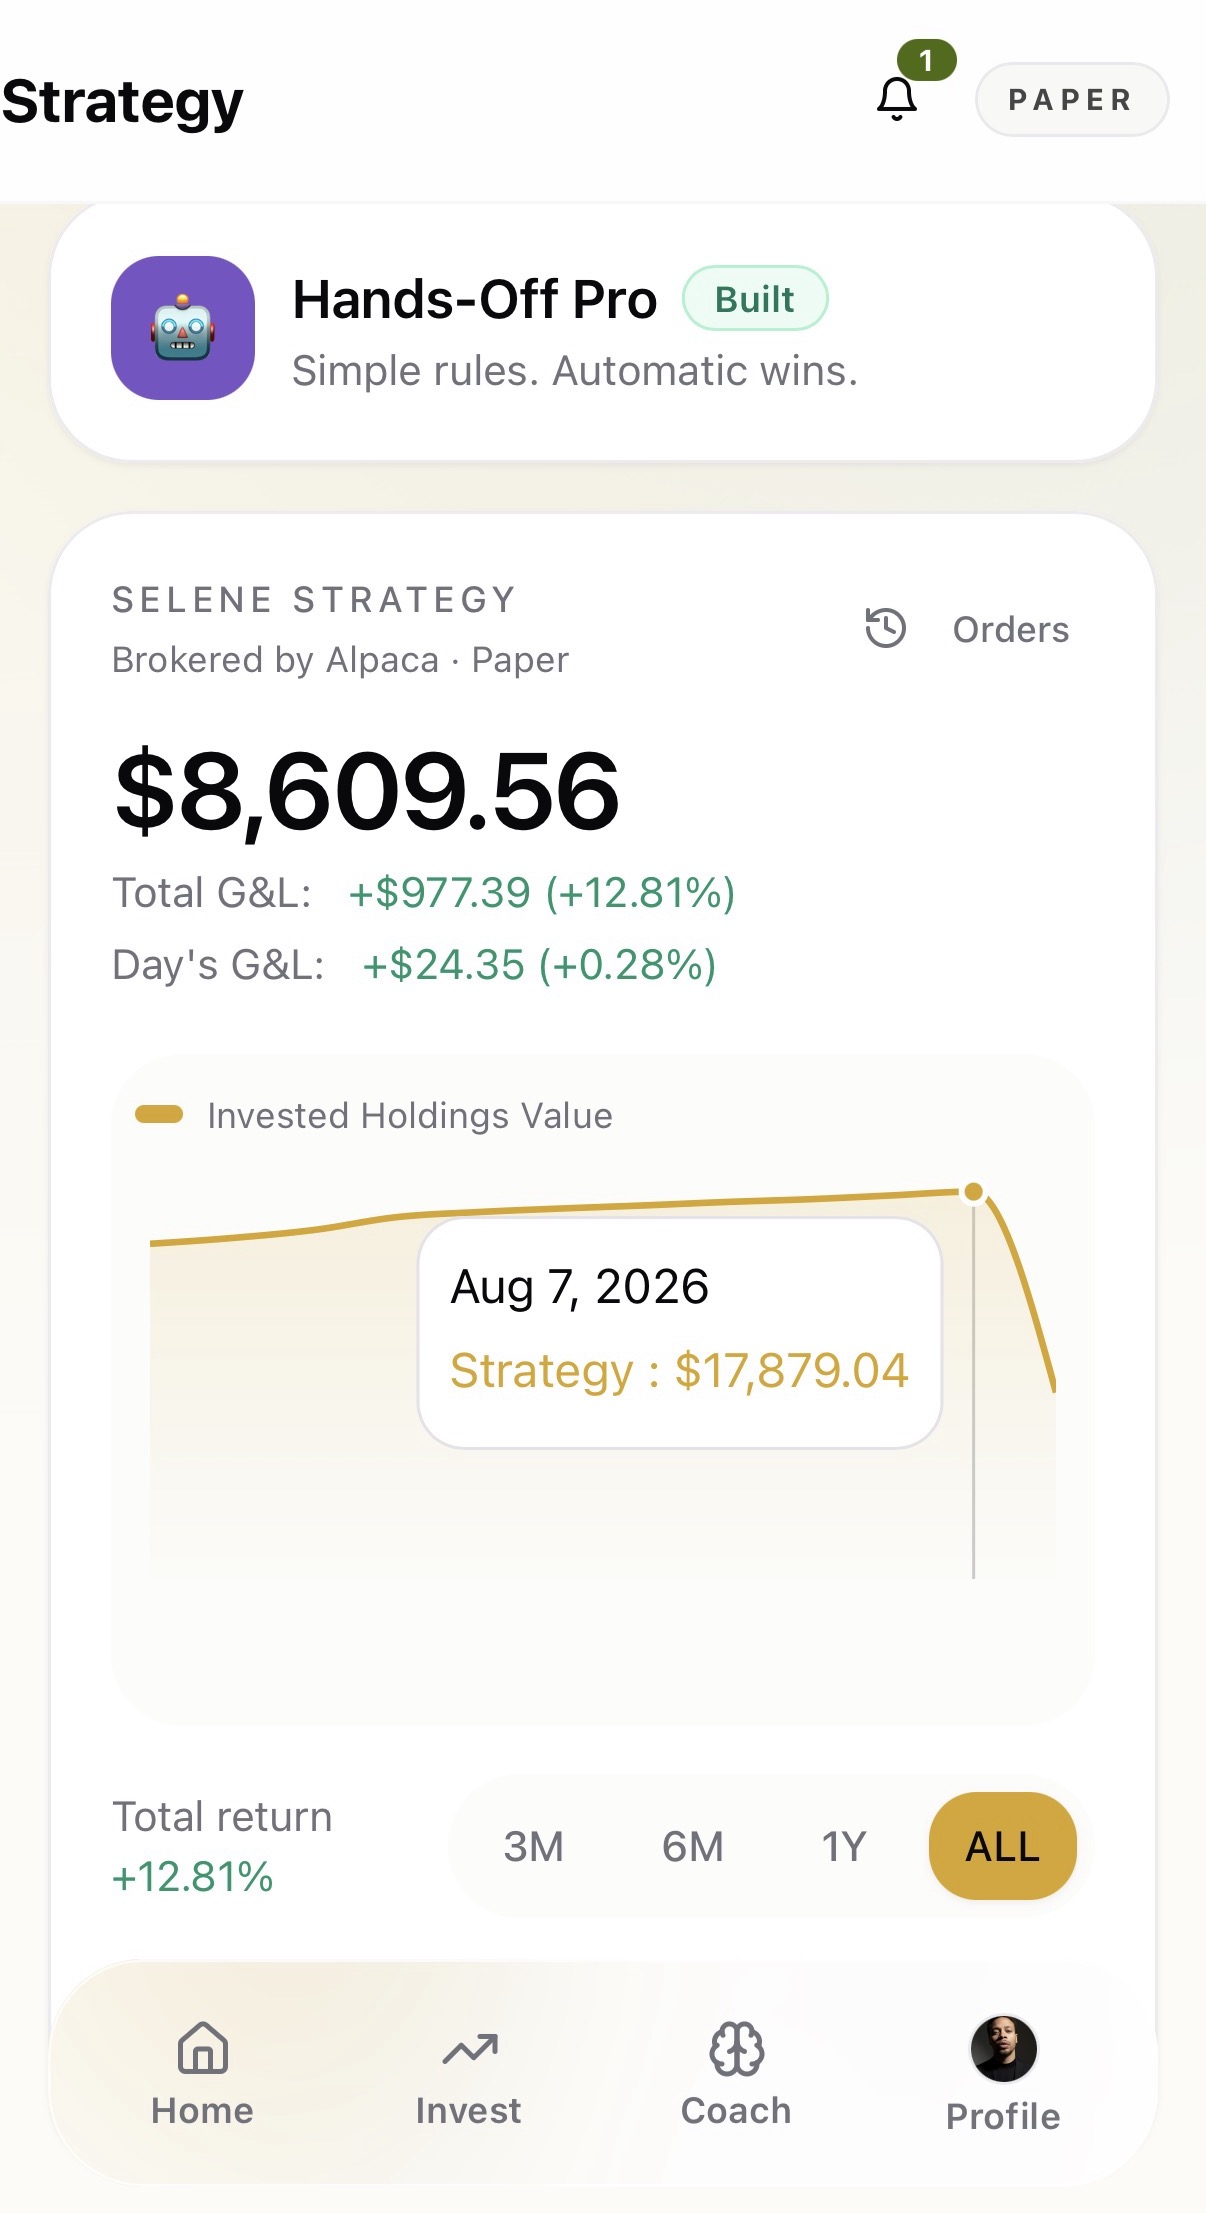The height and width of the screenshot is (2213, 1206).
Task: Open Coach brain icon
Action: tap(737, 2049)
